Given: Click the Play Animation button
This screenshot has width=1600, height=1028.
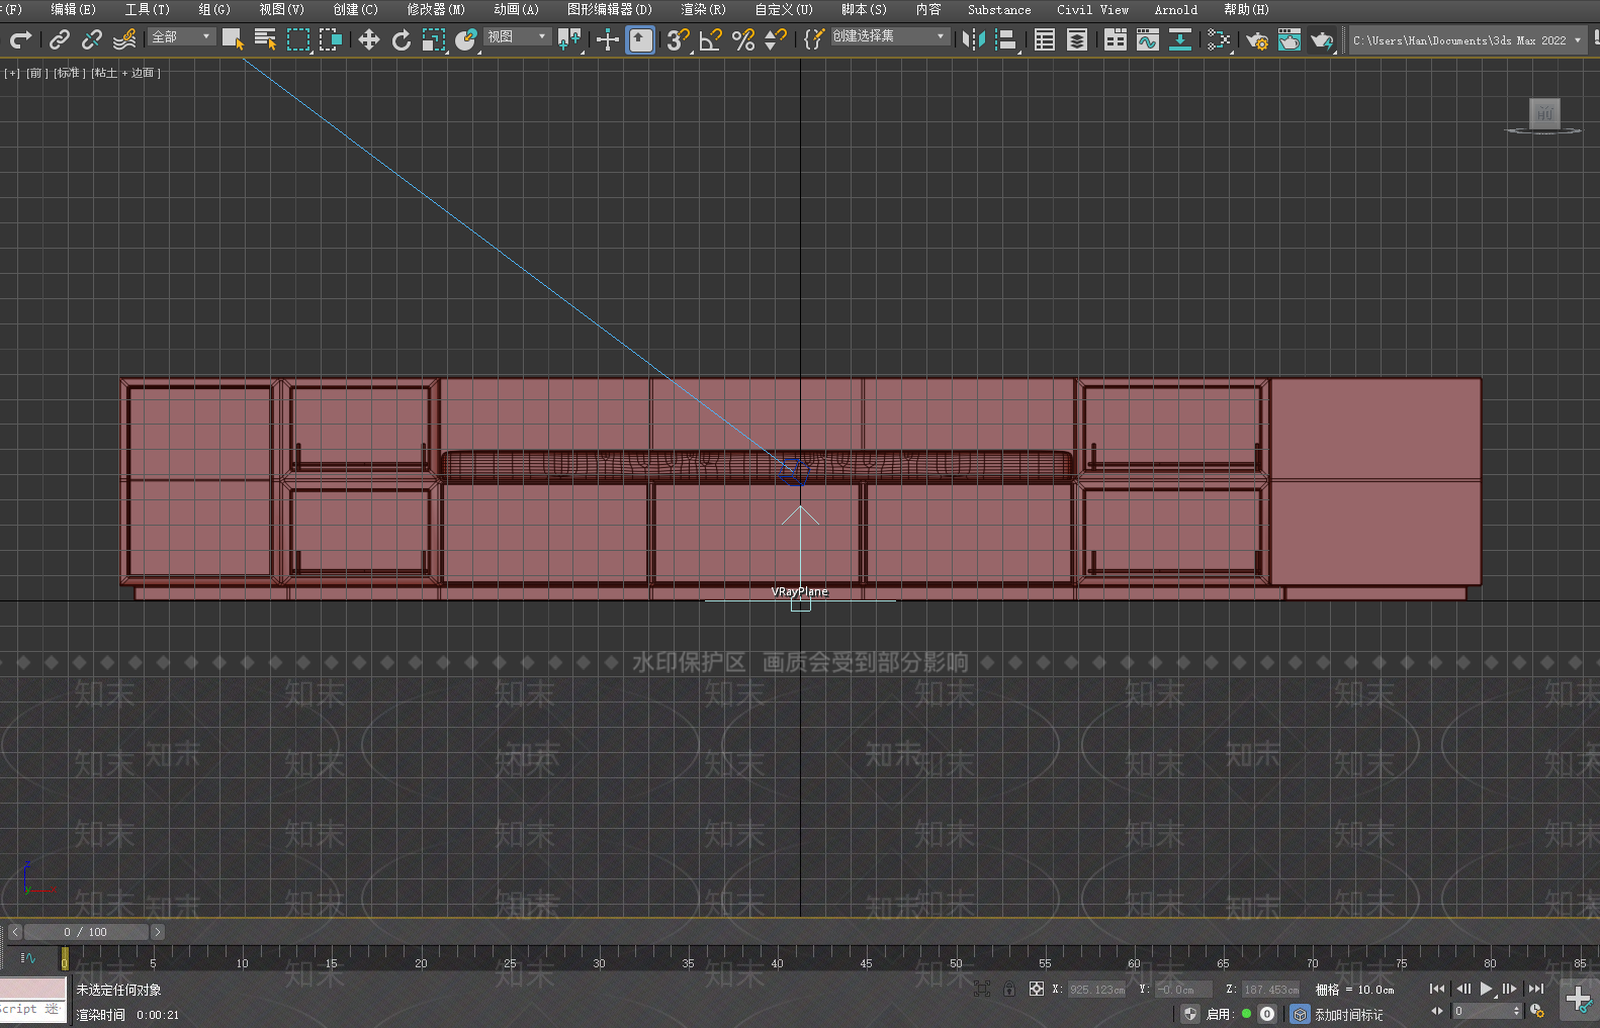Looking at the screenshot, I should coord(1487,989).
